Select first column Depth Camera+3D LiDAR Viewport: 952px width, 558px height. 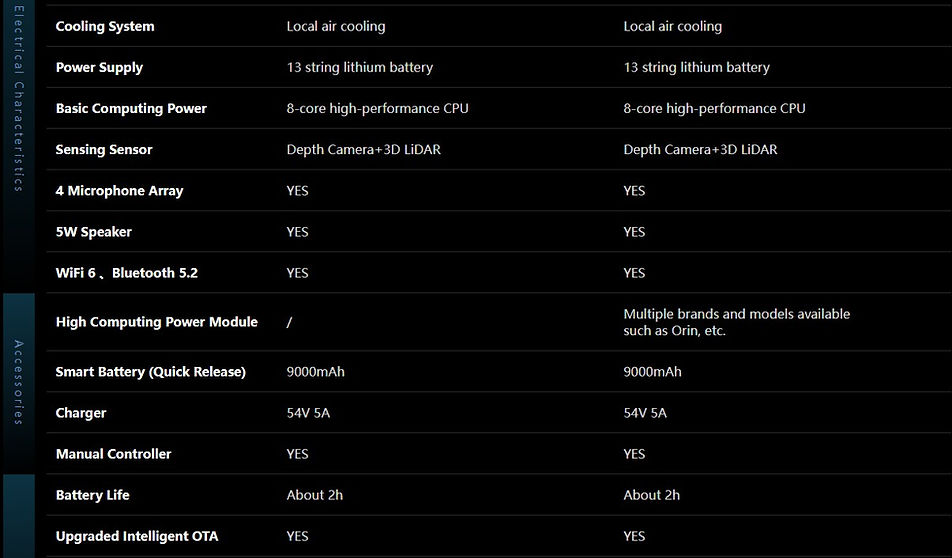(x=364, y=149)
